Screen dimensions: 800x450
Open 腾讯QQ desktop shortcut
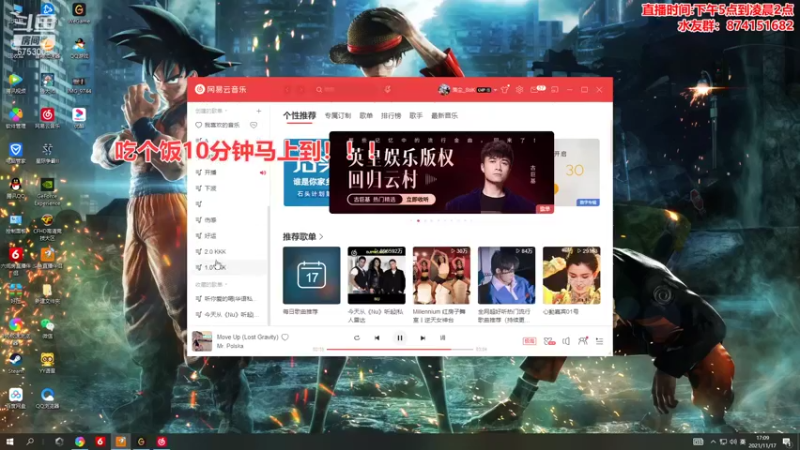point(16,188)
